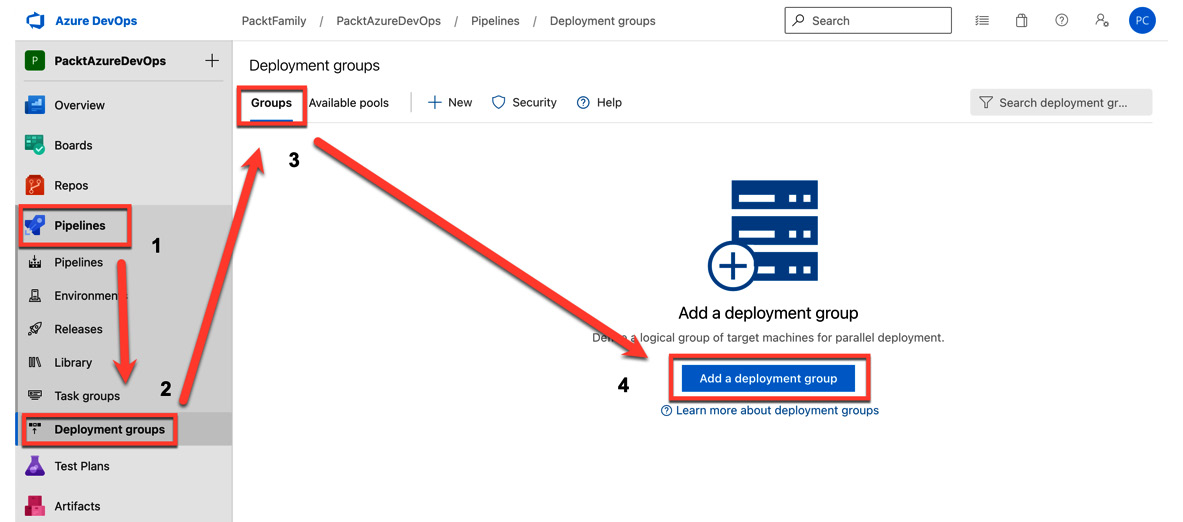Open PacktAzureDevOps breadcrumb link

(x=389, y=21)
